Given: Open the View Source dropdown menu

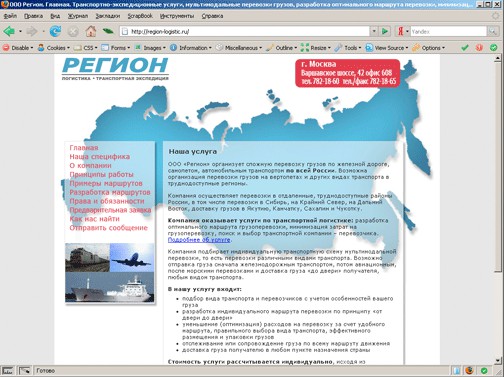Looking at the screenshot, I should click(387, 48).
